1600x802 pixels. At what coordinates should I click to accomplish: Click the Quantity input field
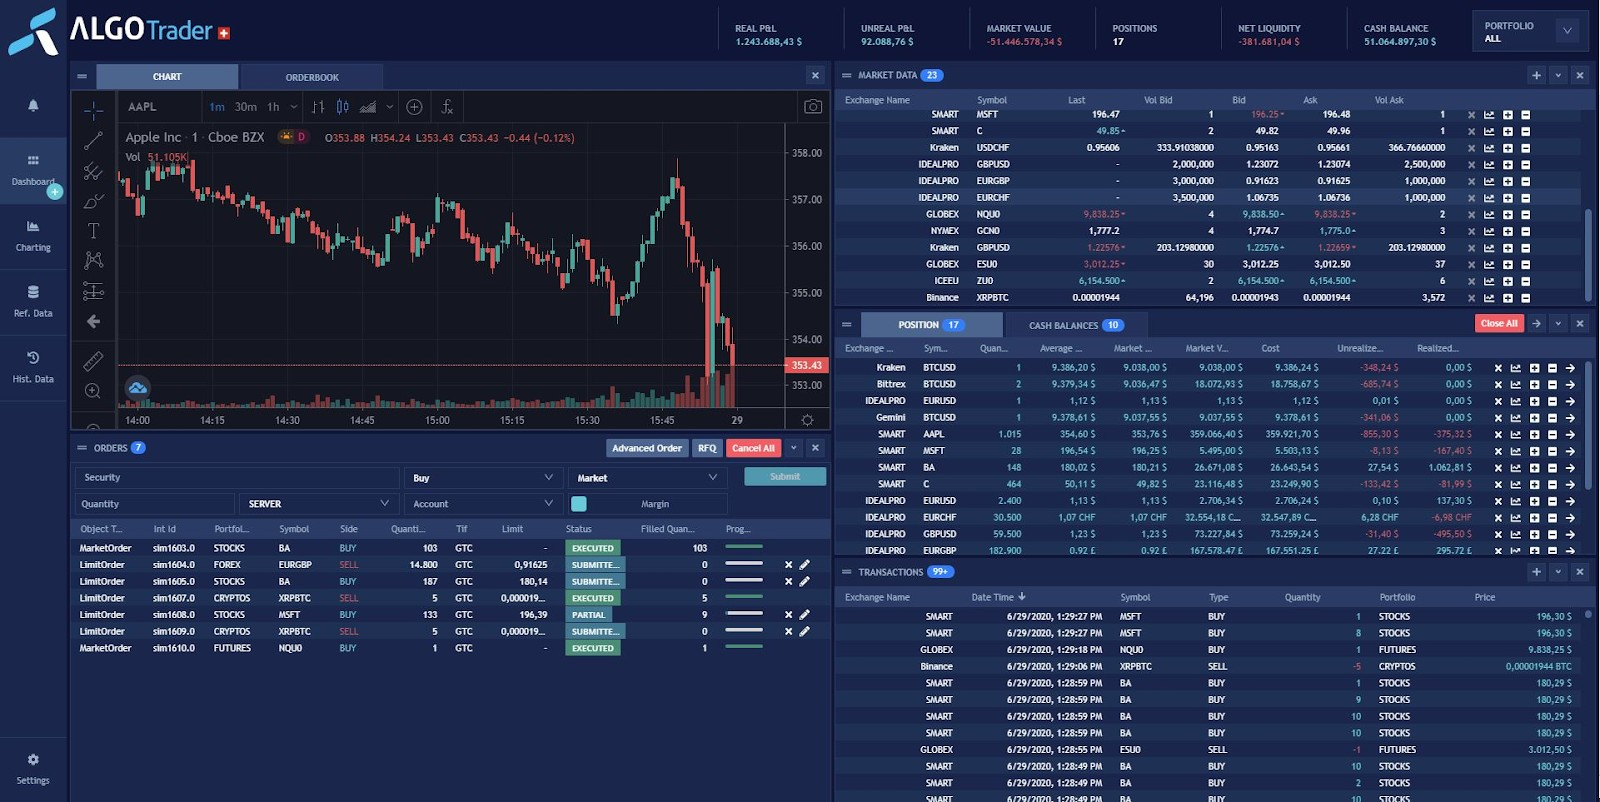point(155,504)
